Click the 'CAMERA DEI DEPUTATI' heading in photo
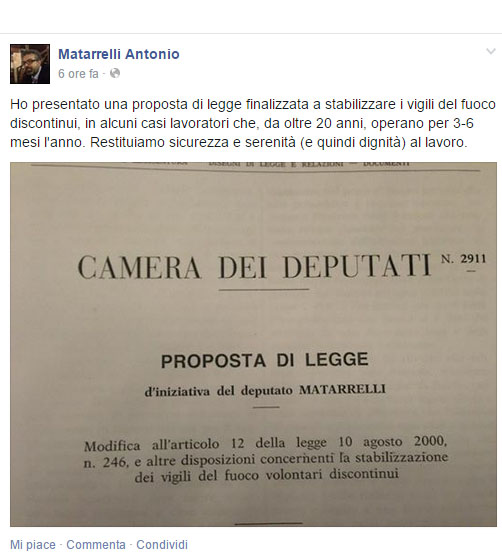The image size is (502, 557). (x=254, y=266)
